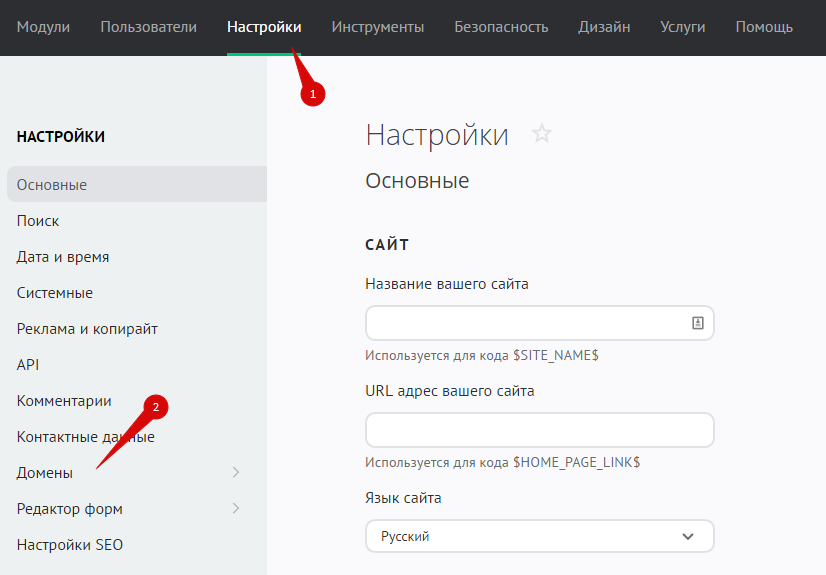Expand the Домены submenu chevron

[236, 472]
